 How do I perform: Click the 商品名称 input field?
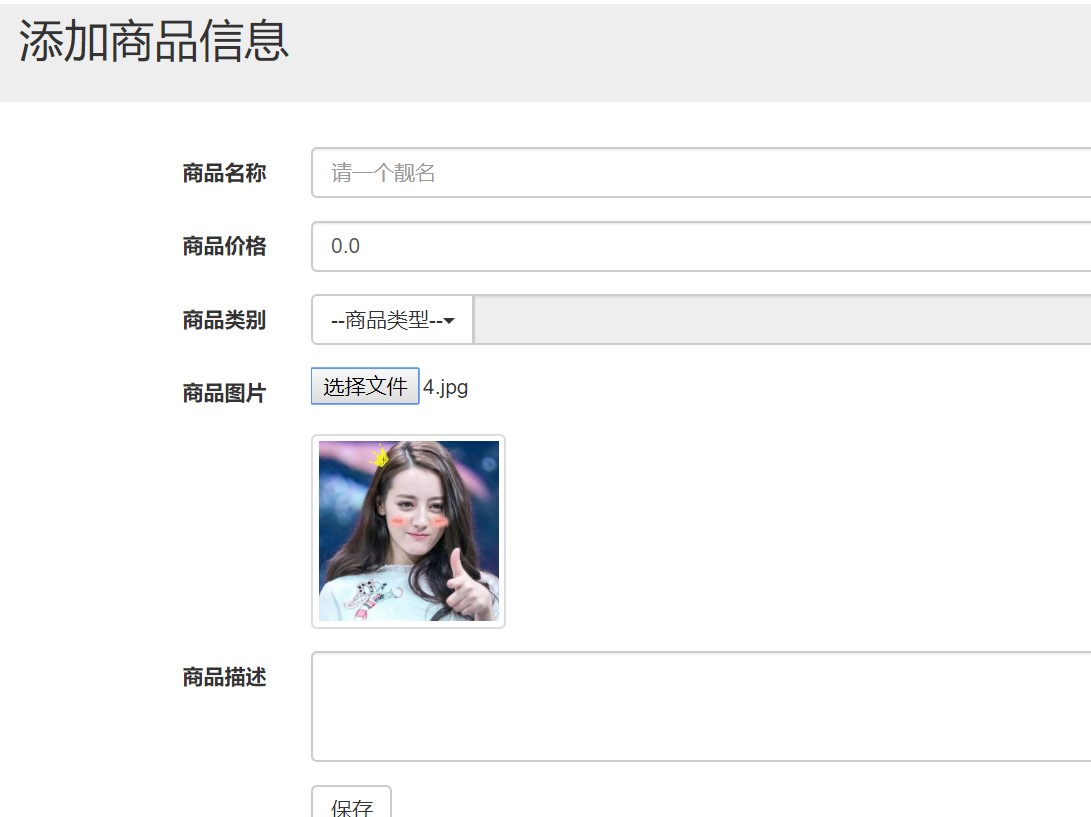[x=701, y=173]
